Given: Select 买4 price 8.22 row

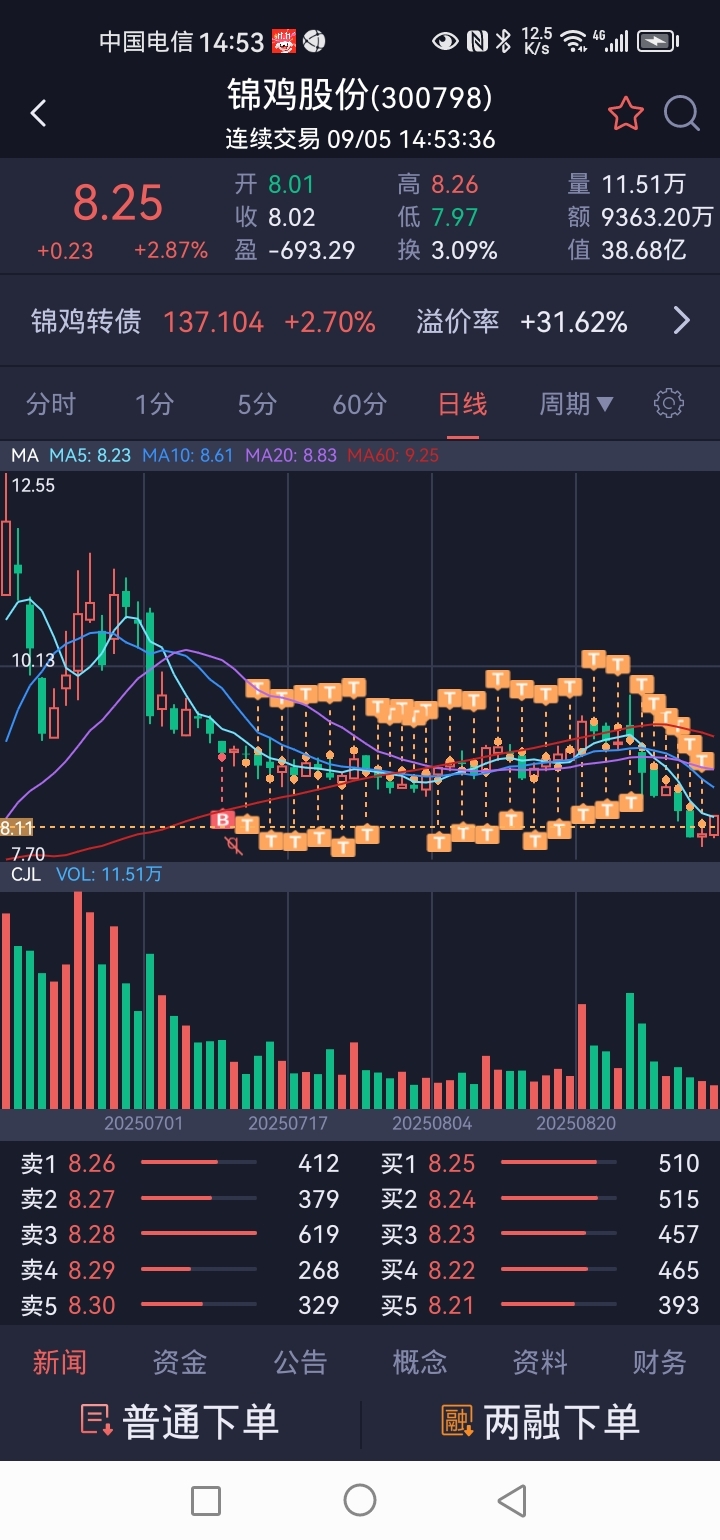Looking at the screenshot, I should pos(540,1270).
